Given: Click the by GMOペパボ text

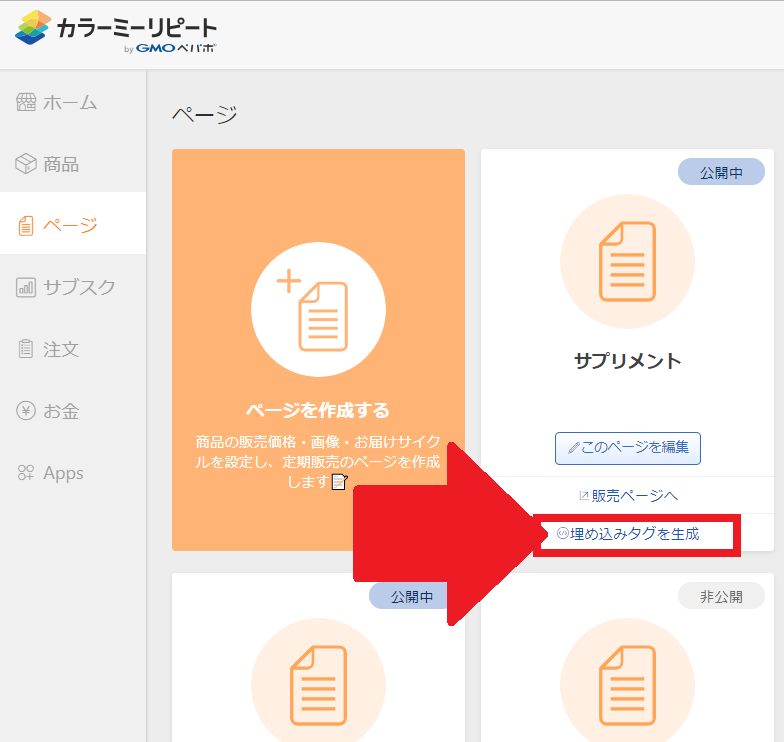Looking at the screenshot, I should (x=170, y=48).
